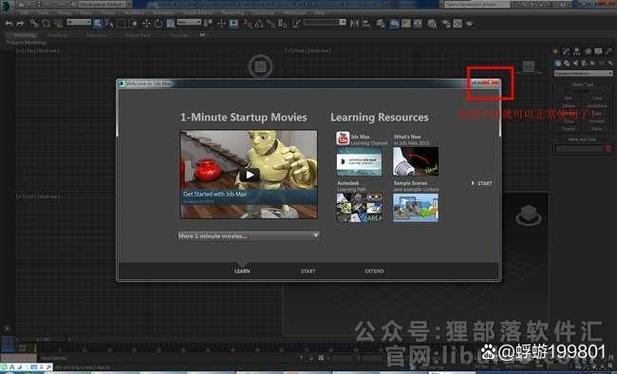
Task: Enable the AutoGrid checkbox in Object Type
Action: [567, 91]
